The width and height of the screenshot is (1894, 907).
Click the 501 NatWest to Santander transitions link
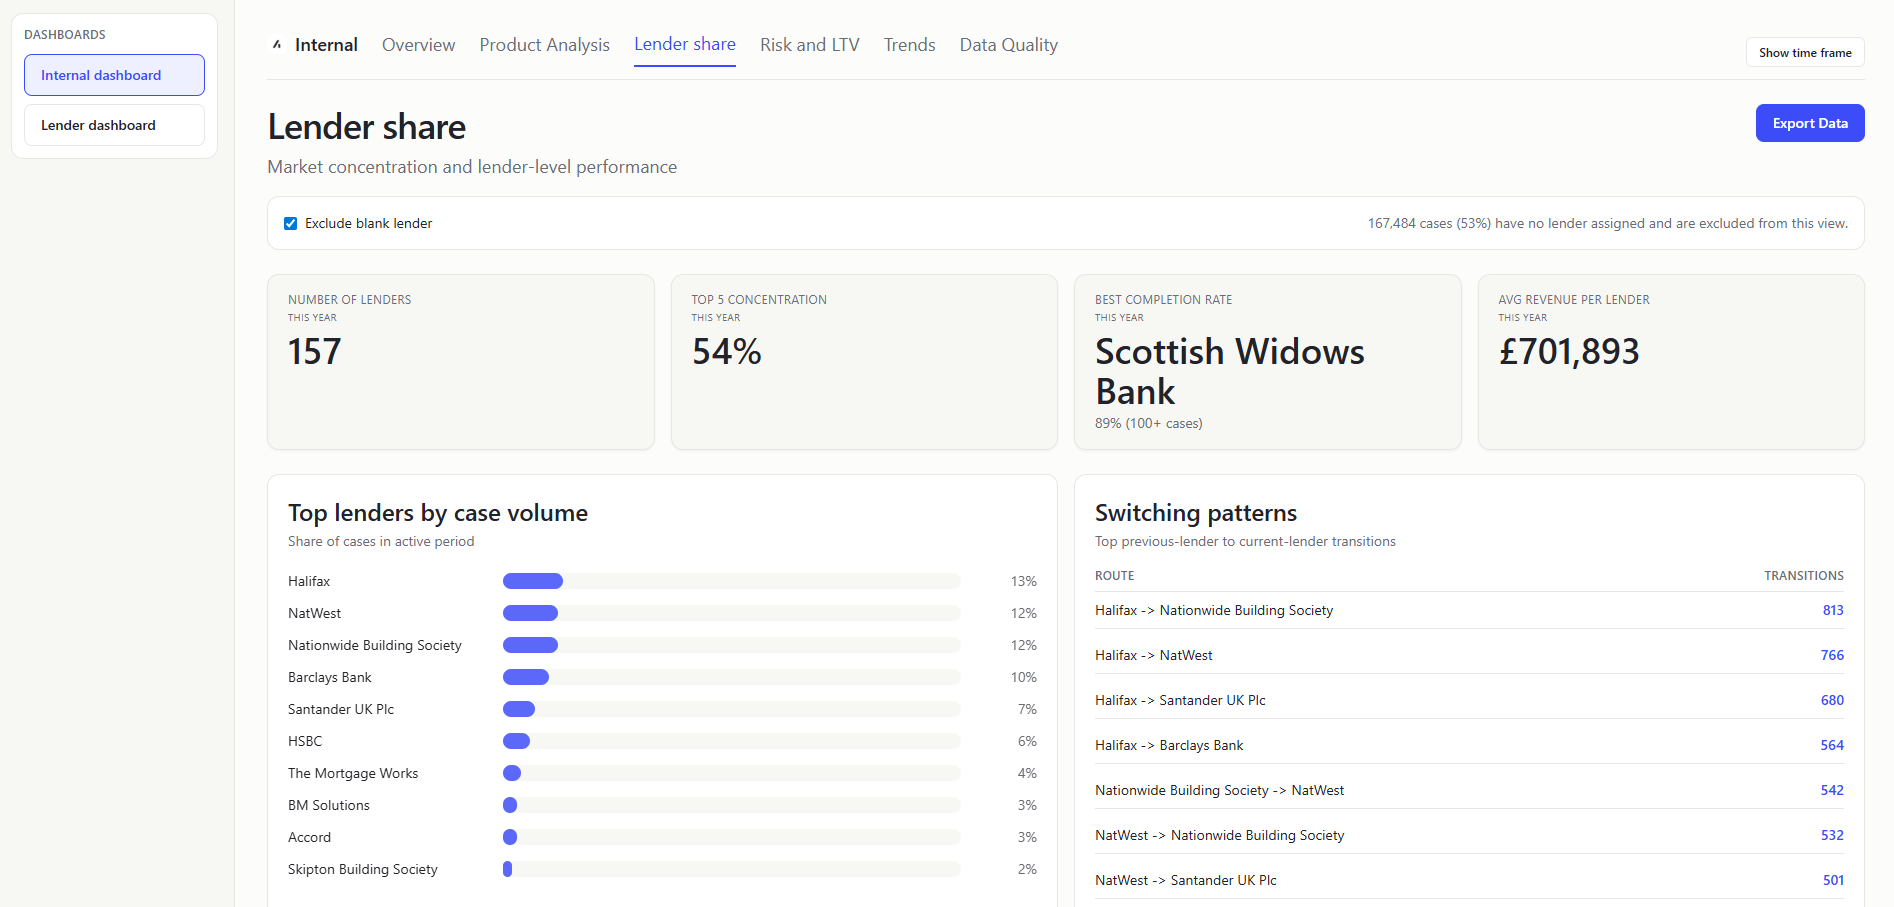[1833, 880]
